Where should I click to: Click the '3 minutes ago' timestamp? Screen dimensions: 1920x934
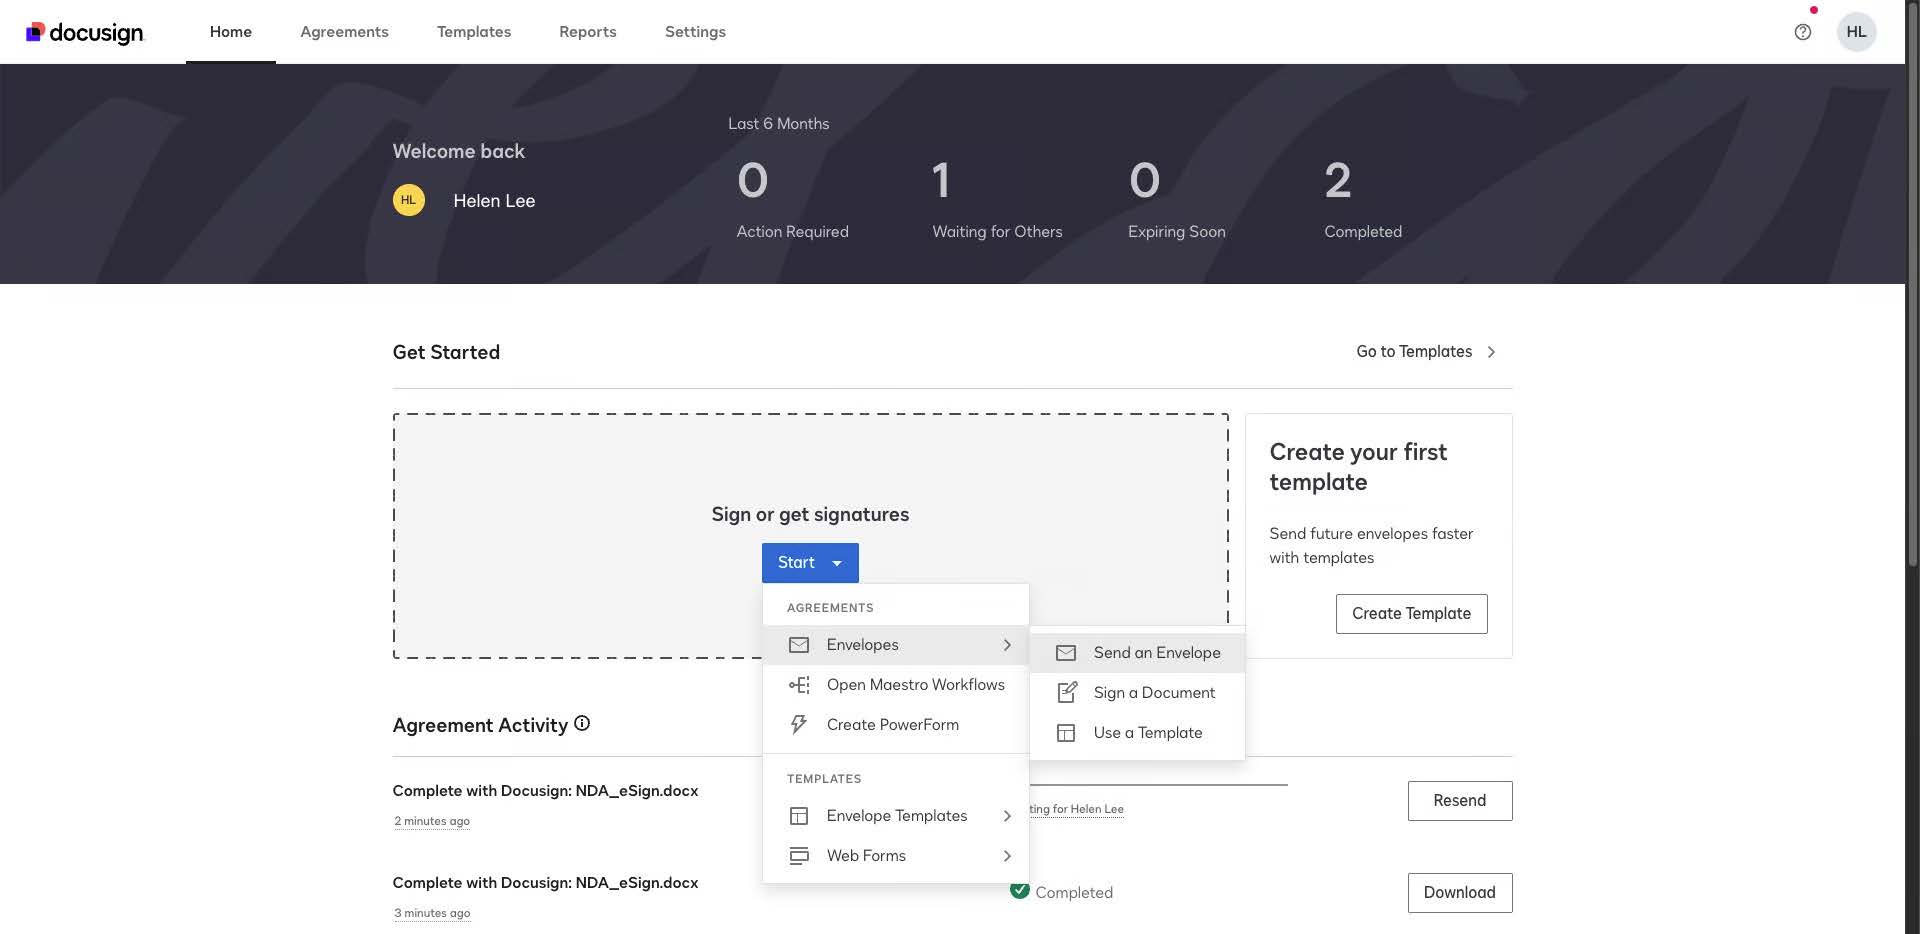coord(432,913)
